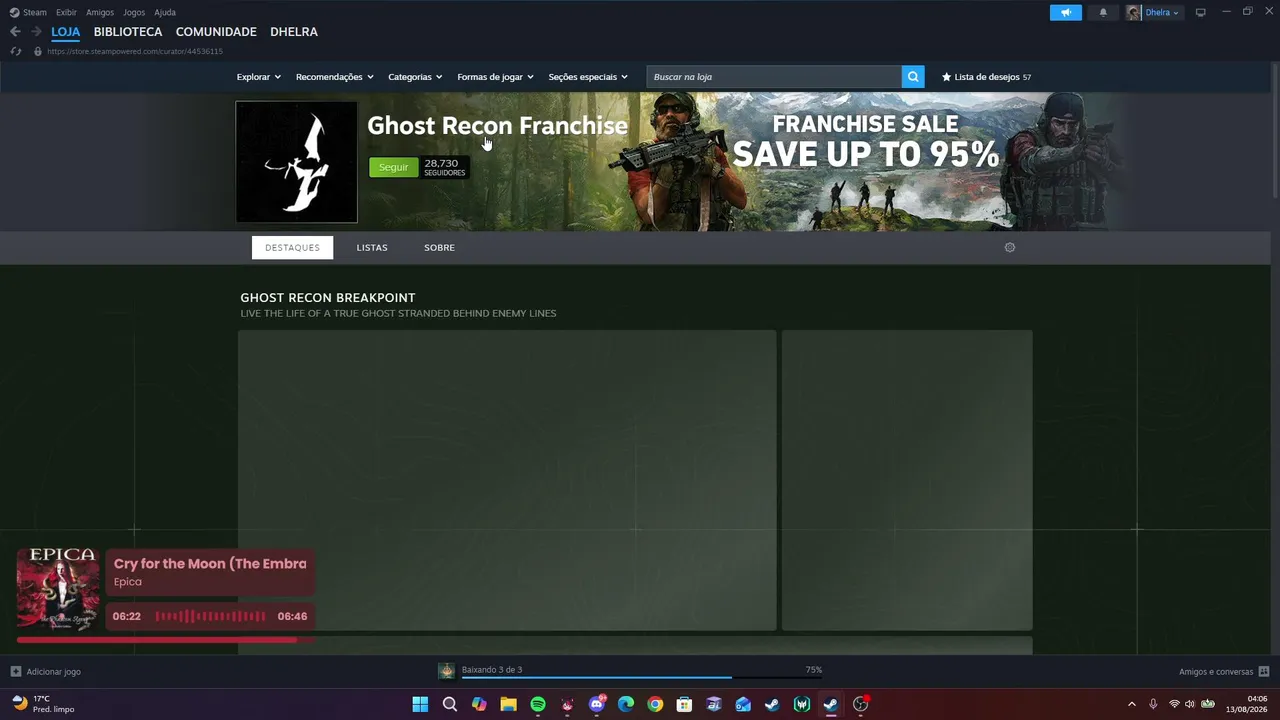This screenshot has width=1280, height=720.
Task: Open the Wi-Fi network tray icon
Action: coord(1175,704)
